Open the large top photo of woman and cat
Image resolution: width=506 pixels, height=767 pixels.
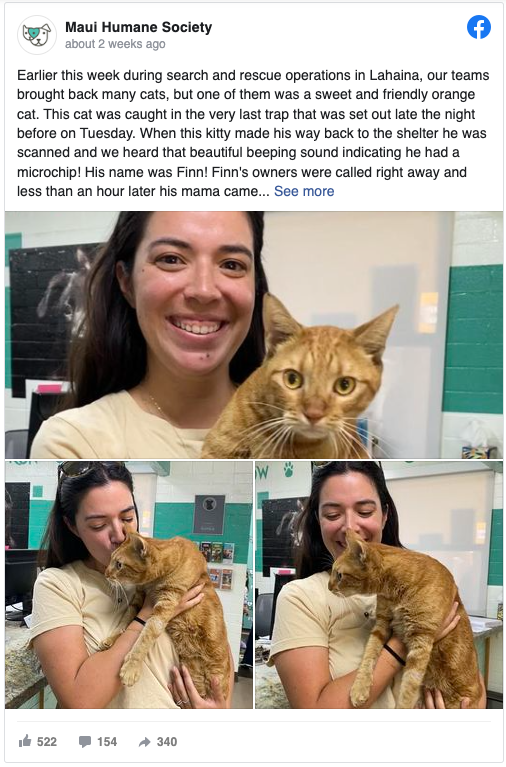(x=253, y=335)
